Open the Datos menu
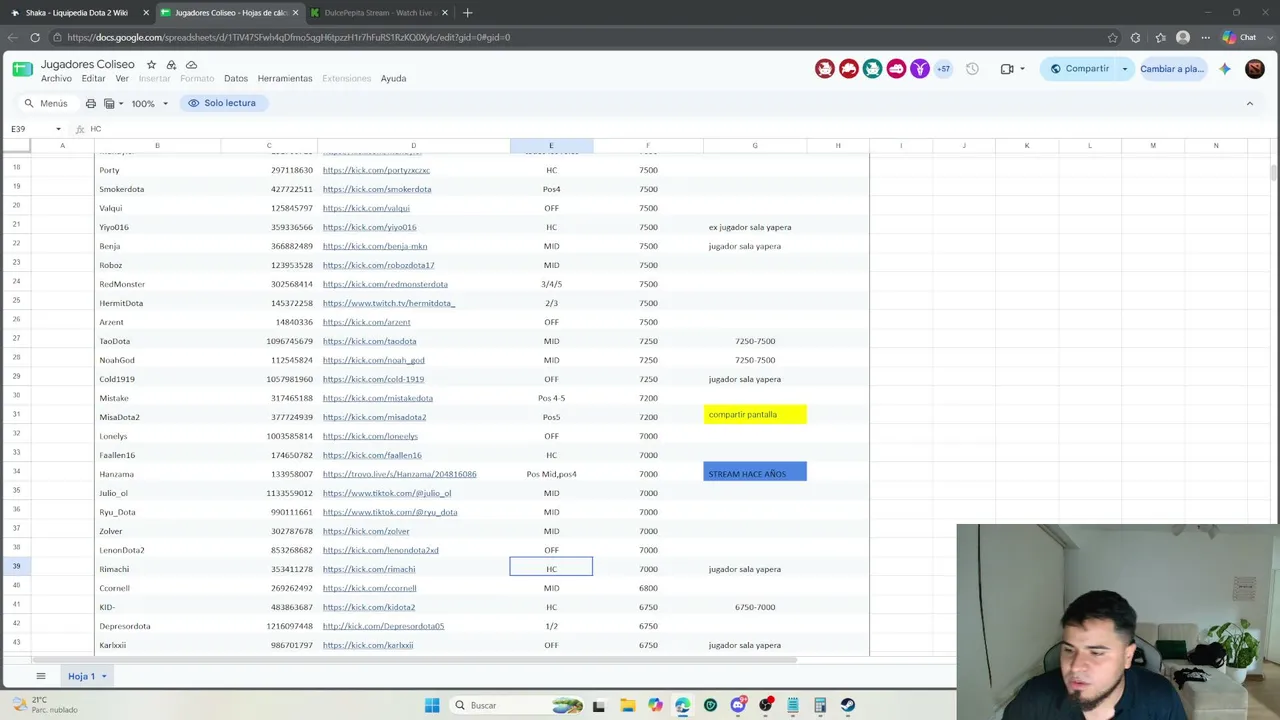Image resolution: width=1280 pixels, height=720 pixels. 236,79
